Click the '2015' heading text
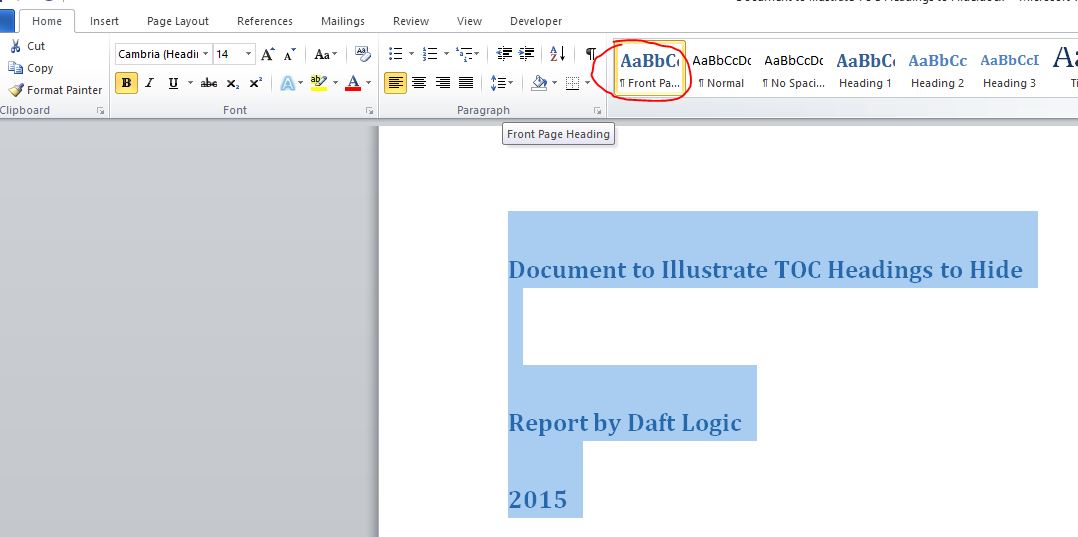Screen dimensions: 1078x537 coord(538,499)
